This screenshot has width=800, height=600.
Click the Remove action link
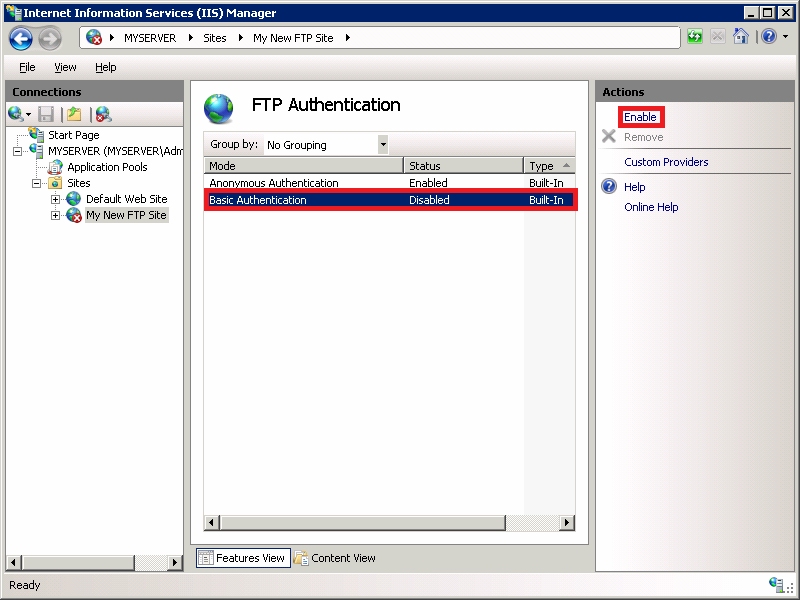[x=643, y=137]
